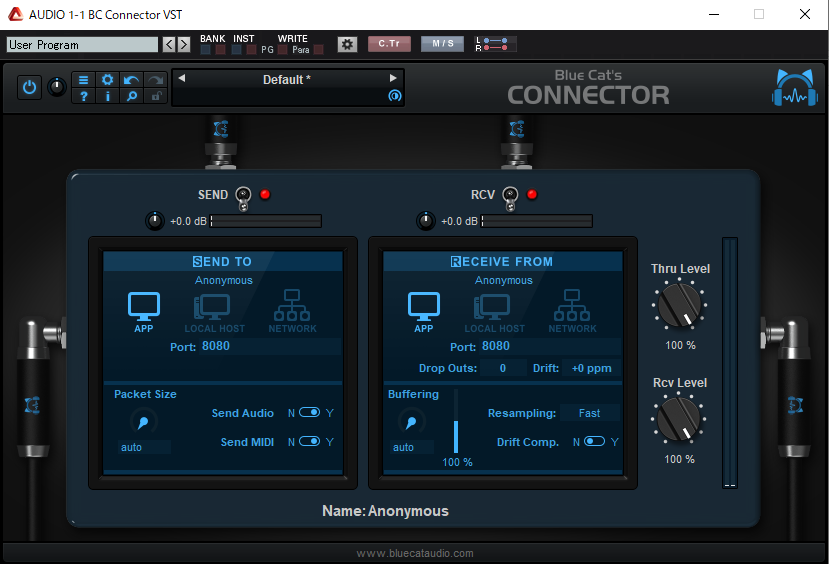Flip the SEND toggle switch
829x564 pixels.
[x=243, y=198]
